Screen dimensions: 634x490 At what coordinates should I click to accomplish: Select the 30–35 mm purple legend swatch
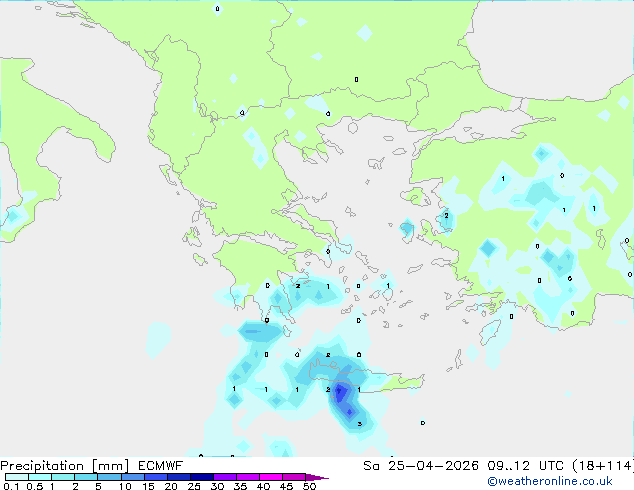[225, 477]
